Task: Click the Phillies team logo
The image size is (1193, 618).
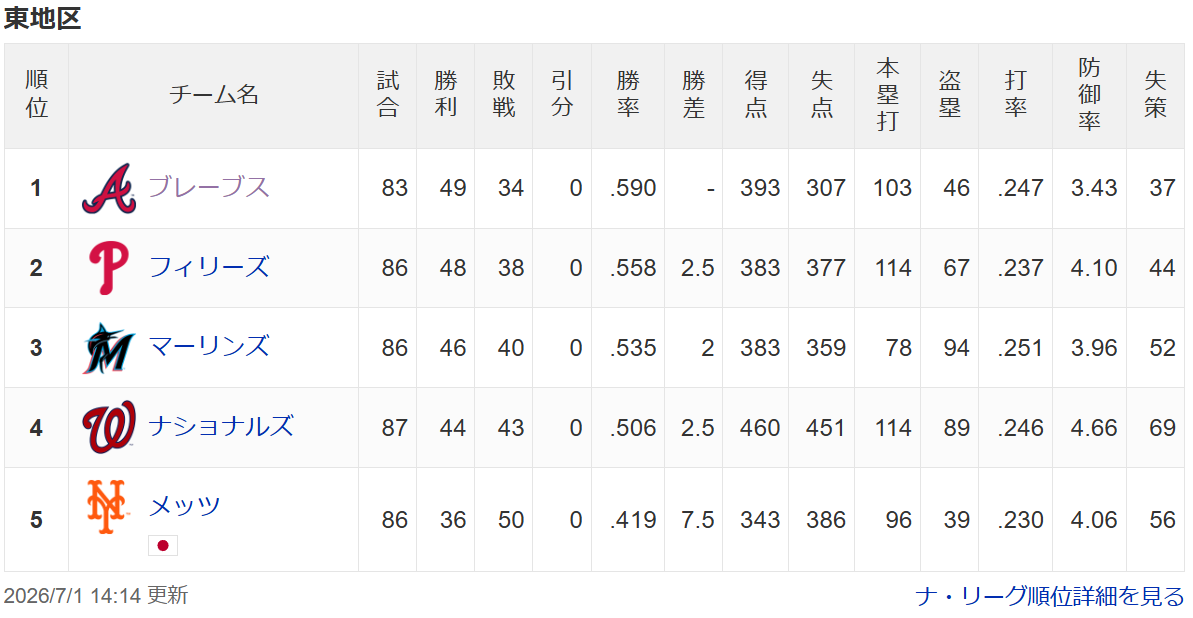Action: [109, 268]
